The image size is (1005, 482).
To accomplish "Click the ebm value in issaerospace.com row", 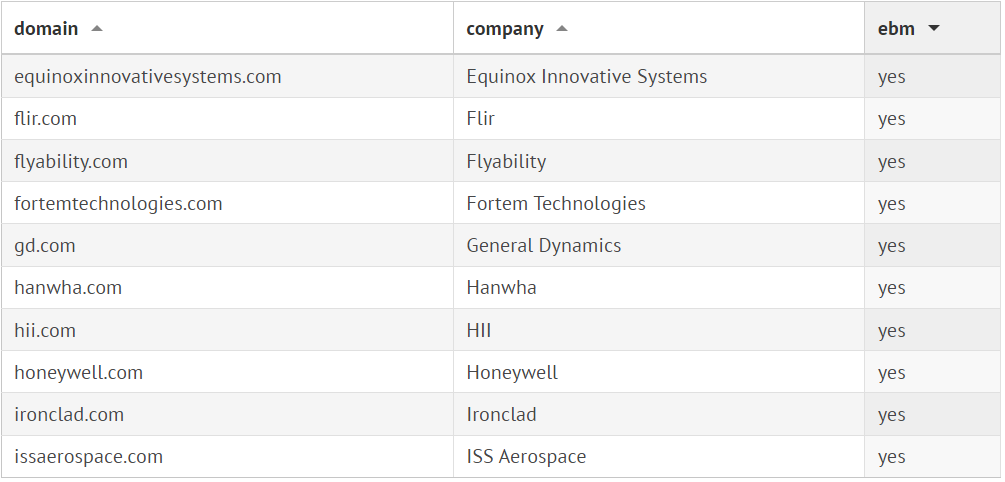I will [892, 457].
